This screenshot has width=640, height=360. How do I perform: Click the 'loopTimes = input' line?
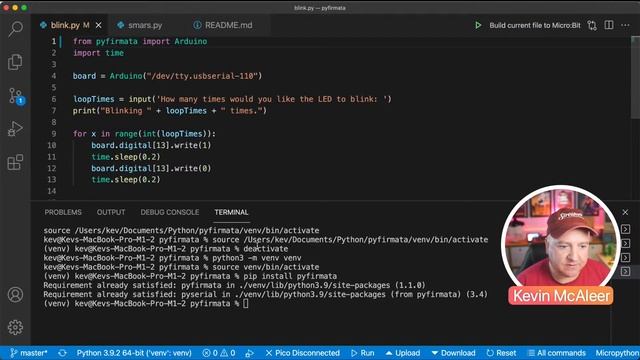[x=232, y=99]
